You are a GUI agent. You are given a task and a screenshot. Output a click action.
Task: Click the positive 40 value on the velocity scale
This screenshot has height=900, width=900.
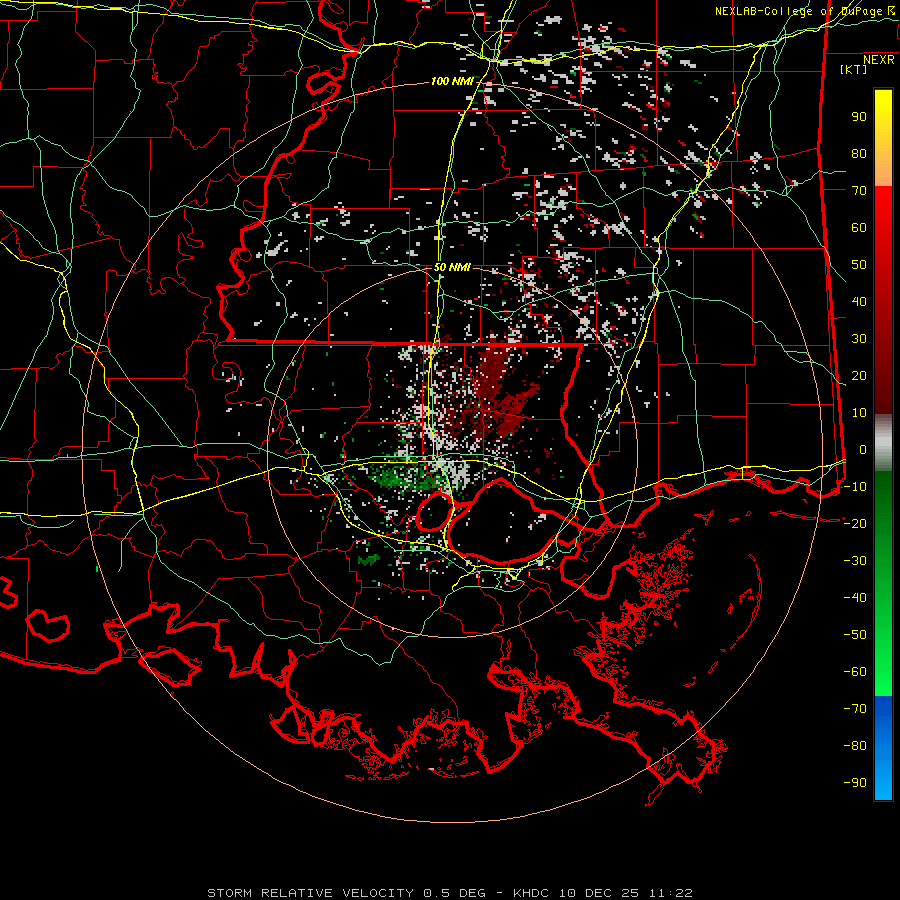pyautogui.click(x=859, y=301)
